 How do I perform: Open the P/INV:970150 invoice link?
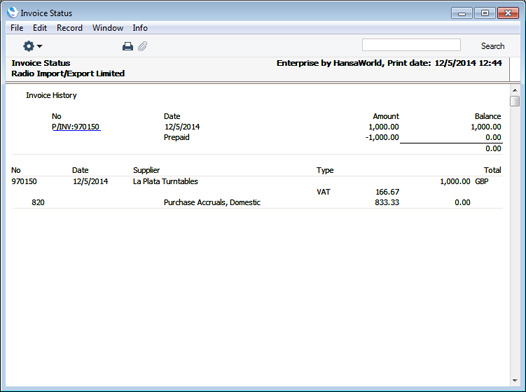(x=76, y=127)
